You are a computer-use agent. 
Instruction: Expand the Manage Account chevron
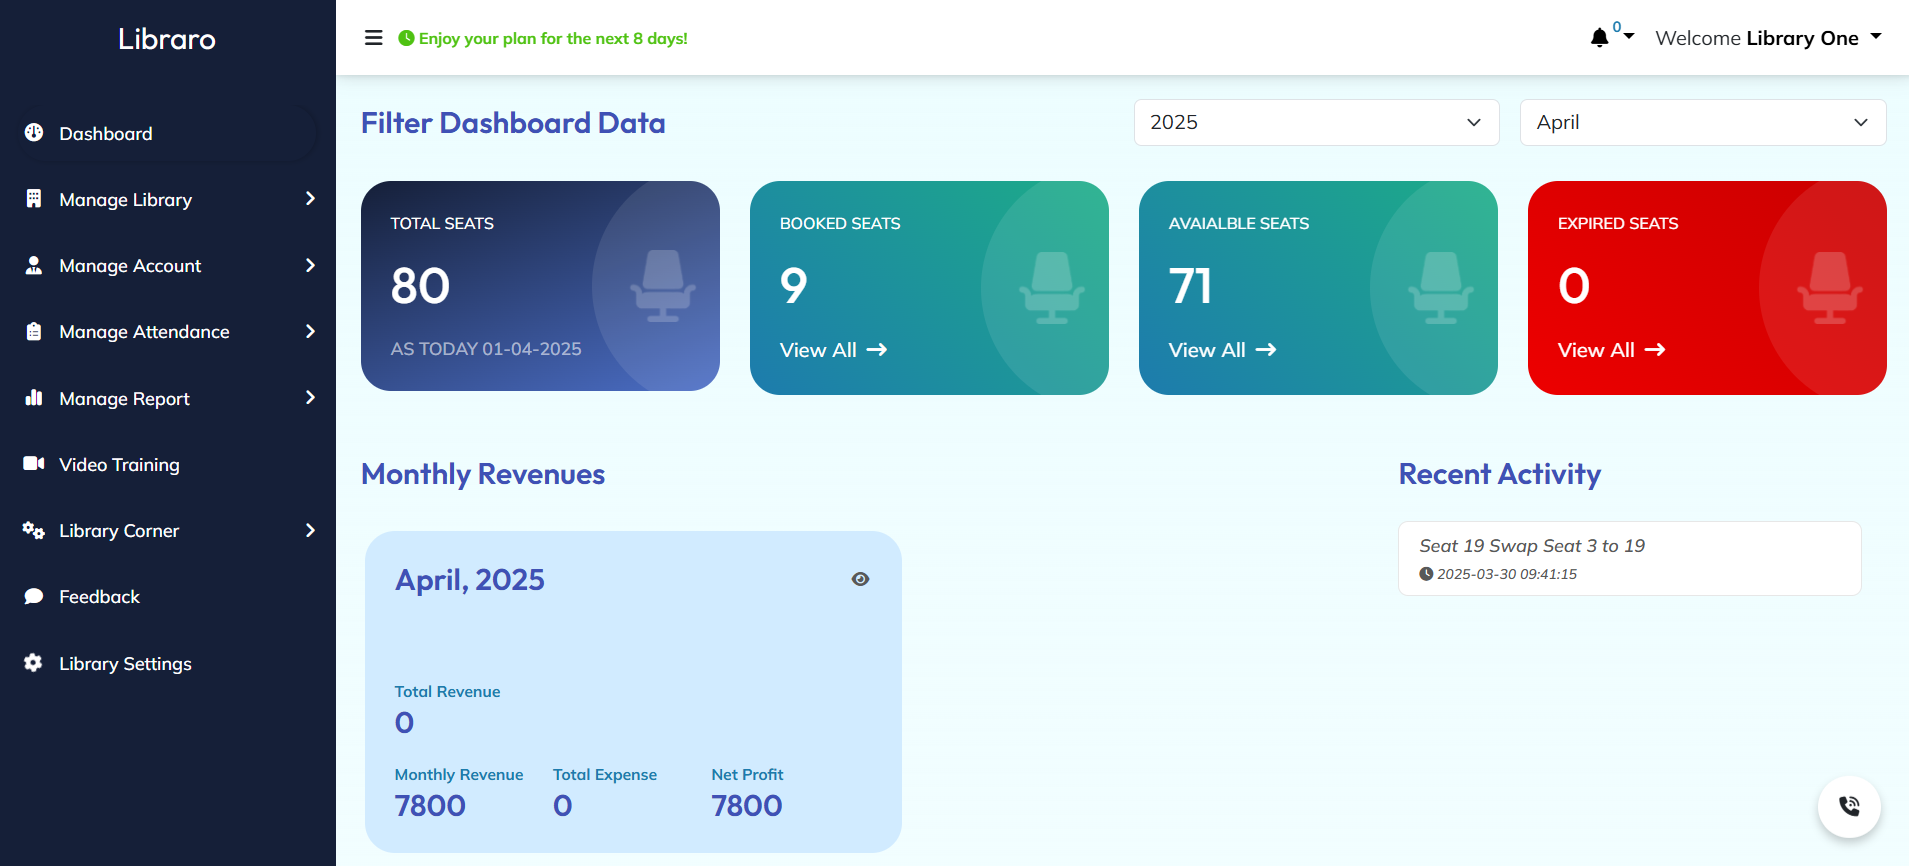pos(310,265)
